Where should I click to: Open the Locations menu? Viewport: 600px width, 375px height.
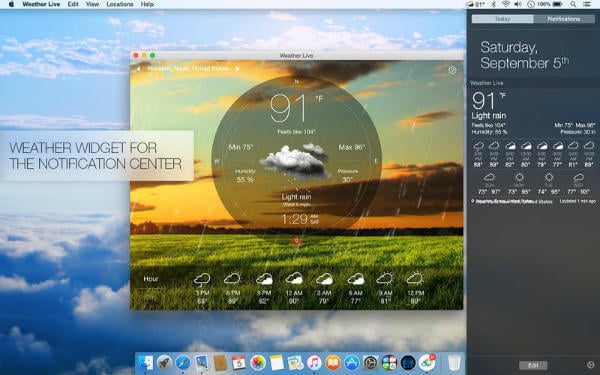coord(120,4)
